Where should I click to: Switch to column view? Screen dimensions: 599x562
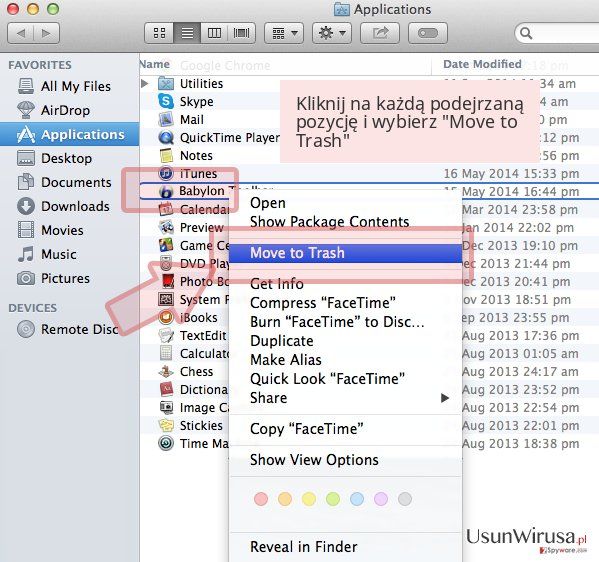point(214,33)
